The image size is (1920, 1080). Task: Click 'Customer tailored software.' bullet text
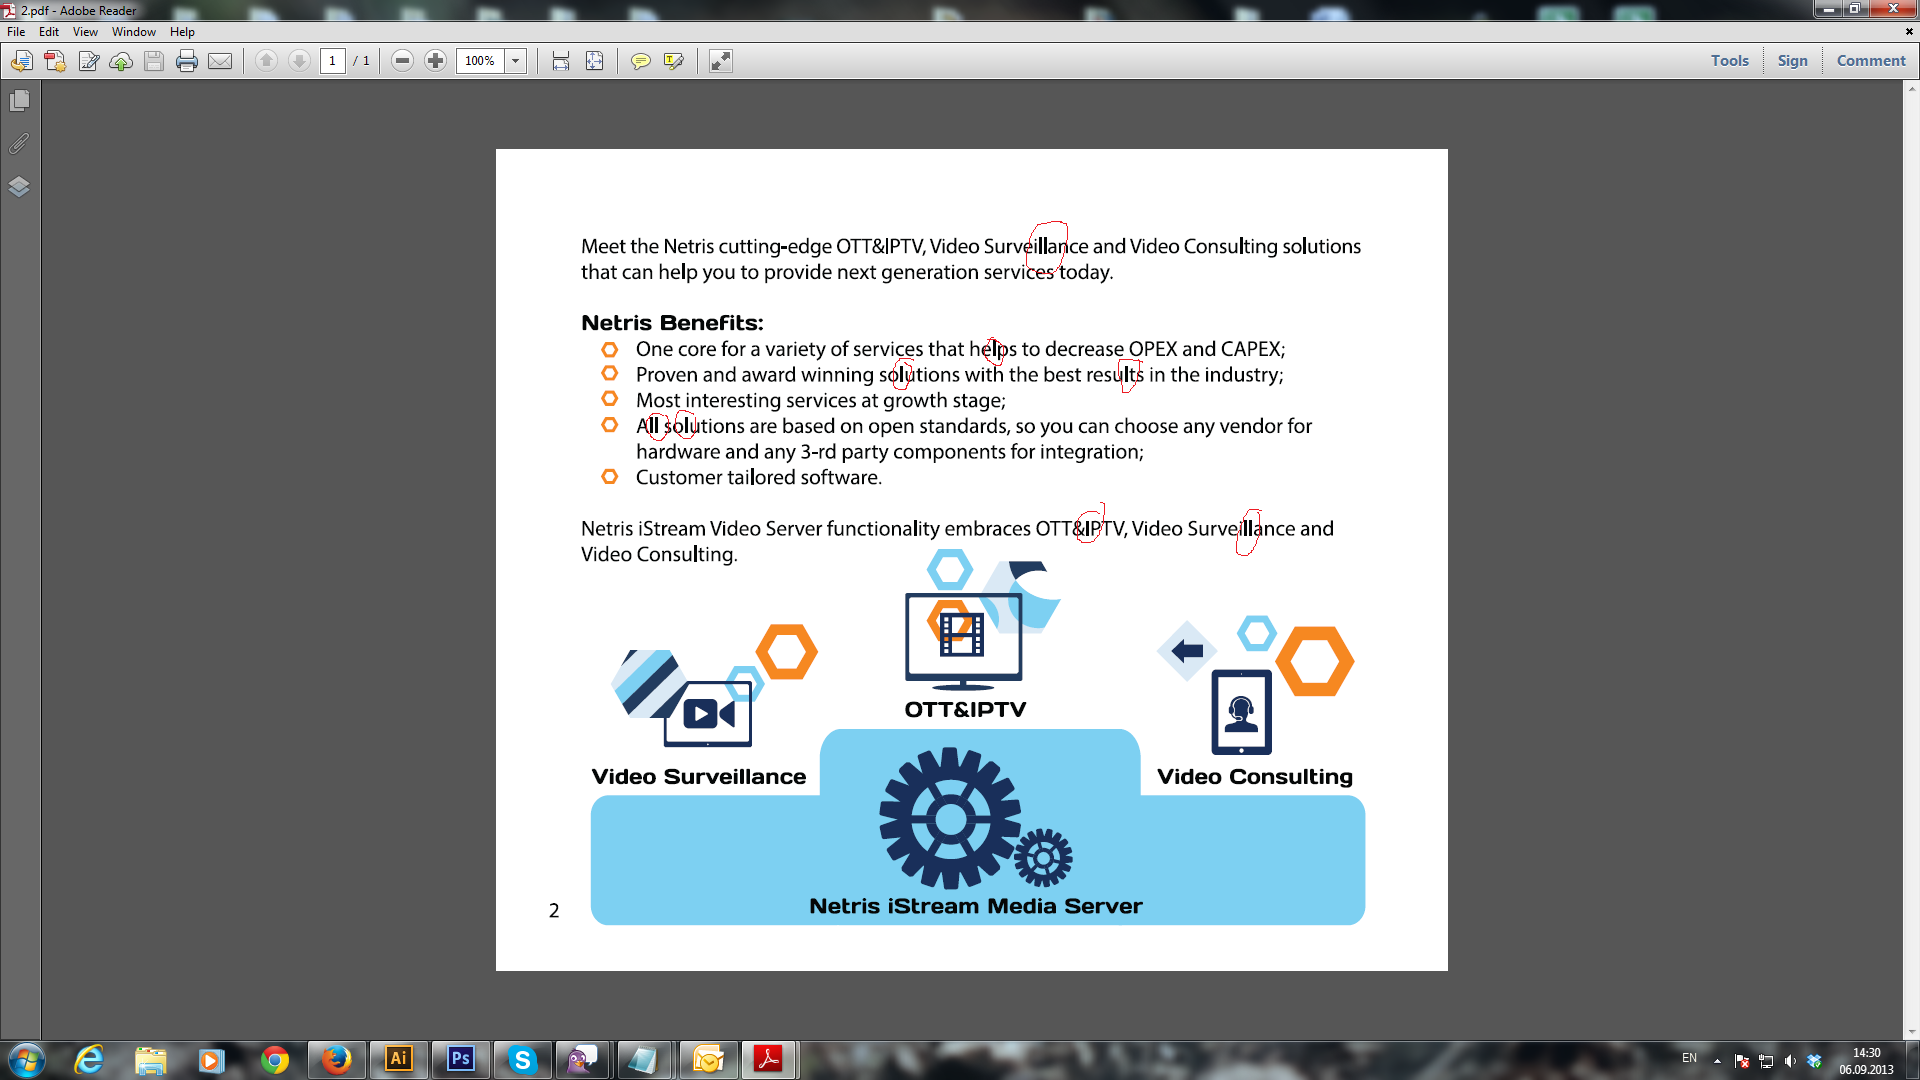coord(759,478)
